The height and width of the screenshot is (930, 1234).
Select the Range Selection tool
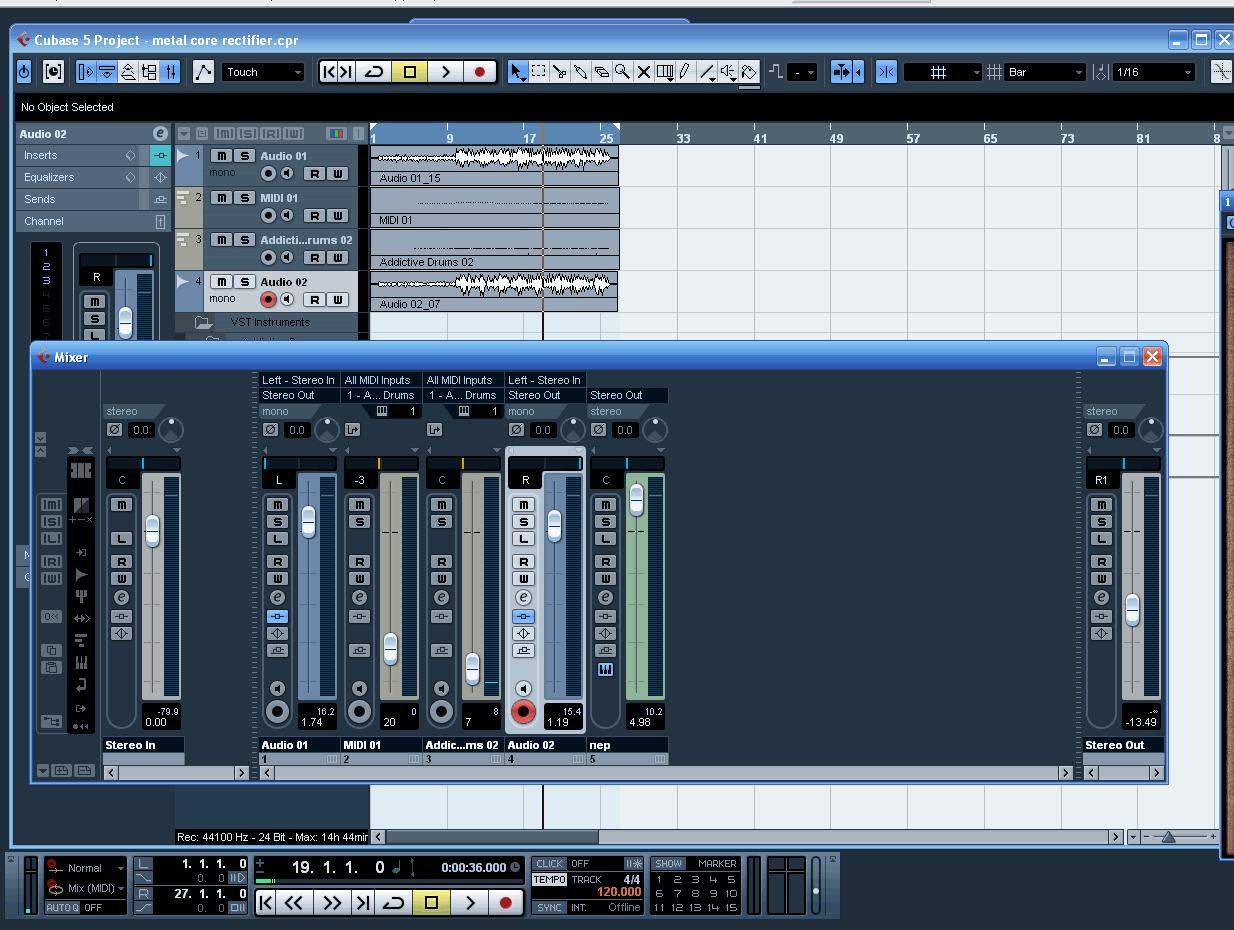tap(539, 72)
